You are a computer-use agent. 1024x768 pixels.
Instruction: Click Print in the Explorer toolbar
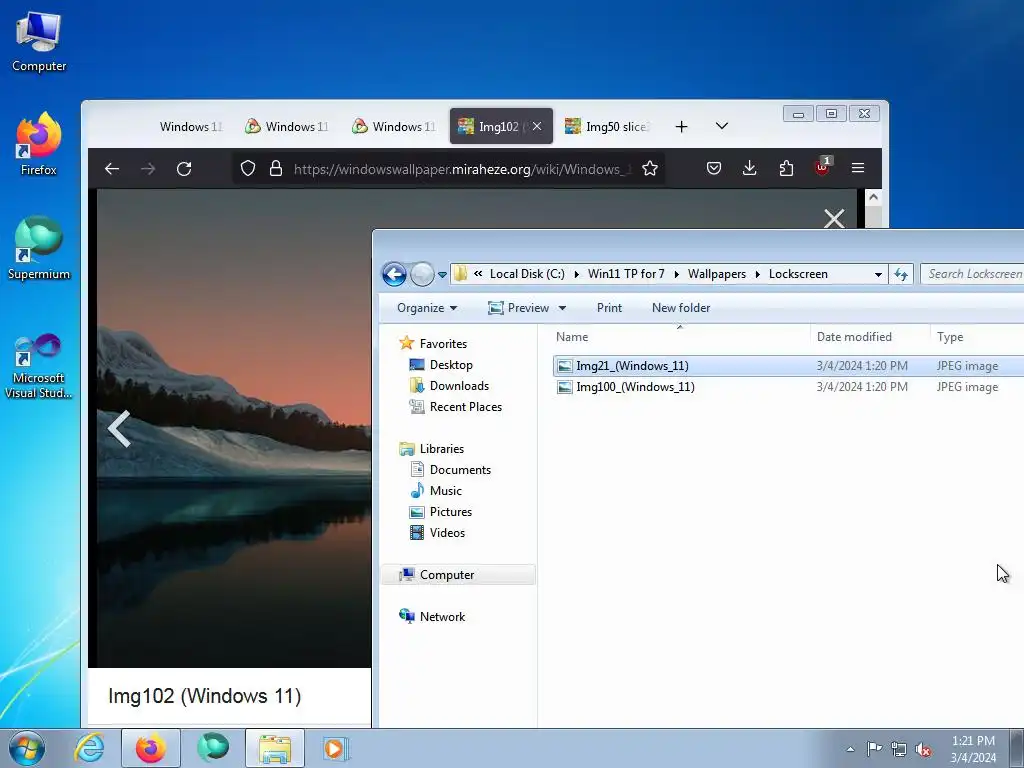click(609, 308)
